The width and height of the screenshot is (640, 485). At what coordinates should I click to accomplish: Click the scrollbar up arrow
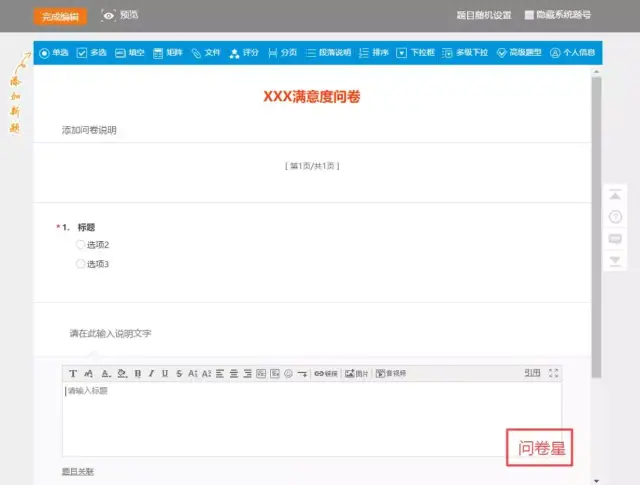tap(596, 71)
